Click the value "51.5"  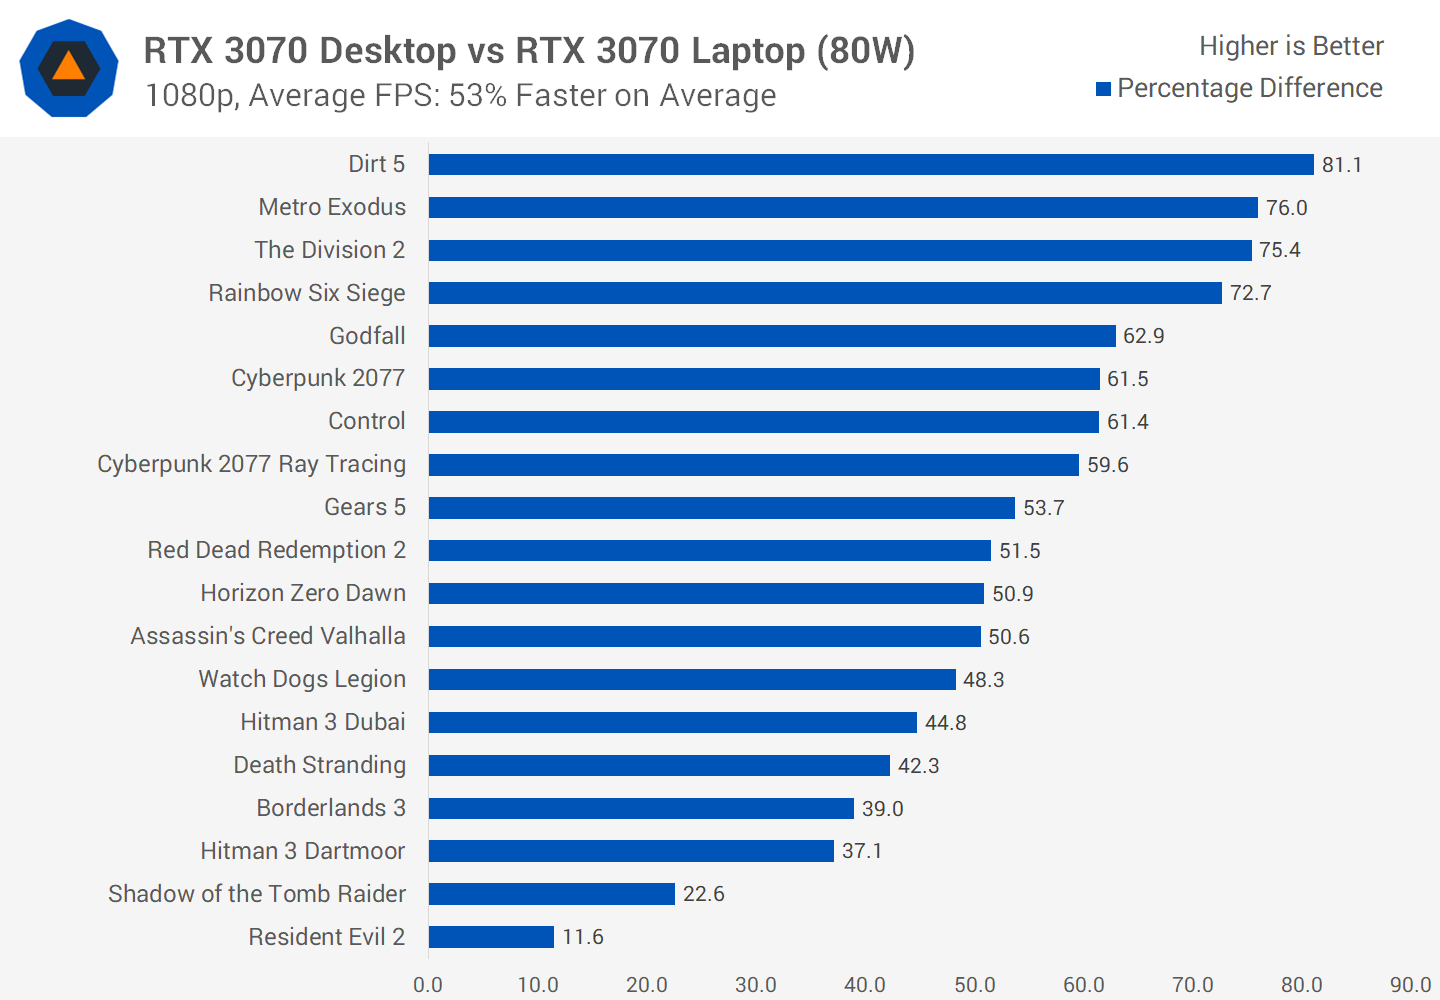tap(1019, 551)
